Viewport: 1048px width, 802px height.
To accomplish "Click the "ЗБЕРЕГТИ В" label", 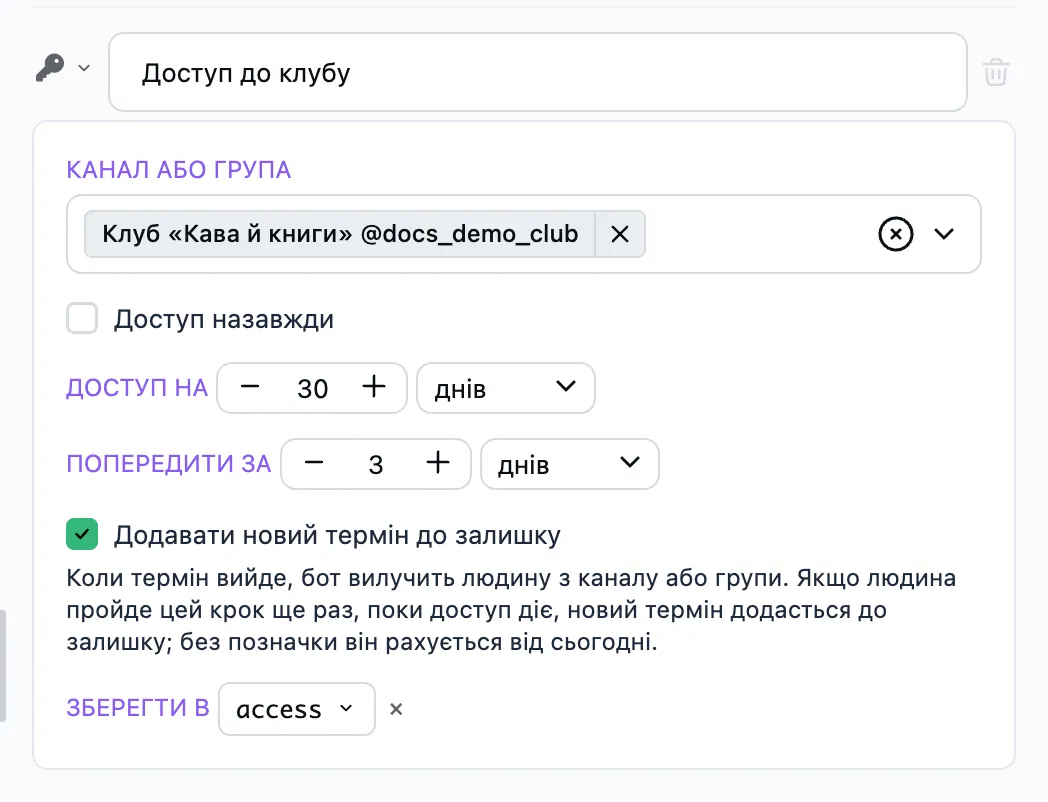I will [138, 708].
